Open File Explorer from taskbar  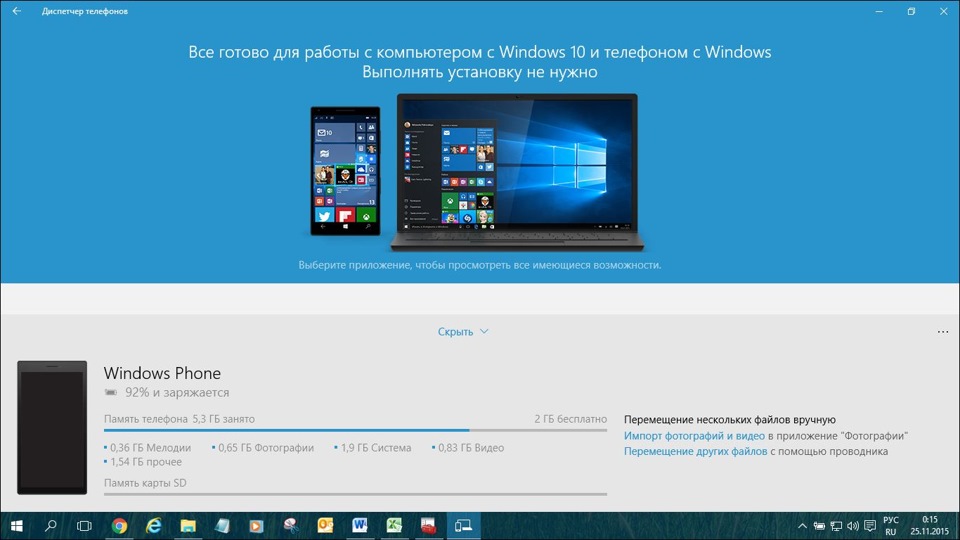click(187, 526)
